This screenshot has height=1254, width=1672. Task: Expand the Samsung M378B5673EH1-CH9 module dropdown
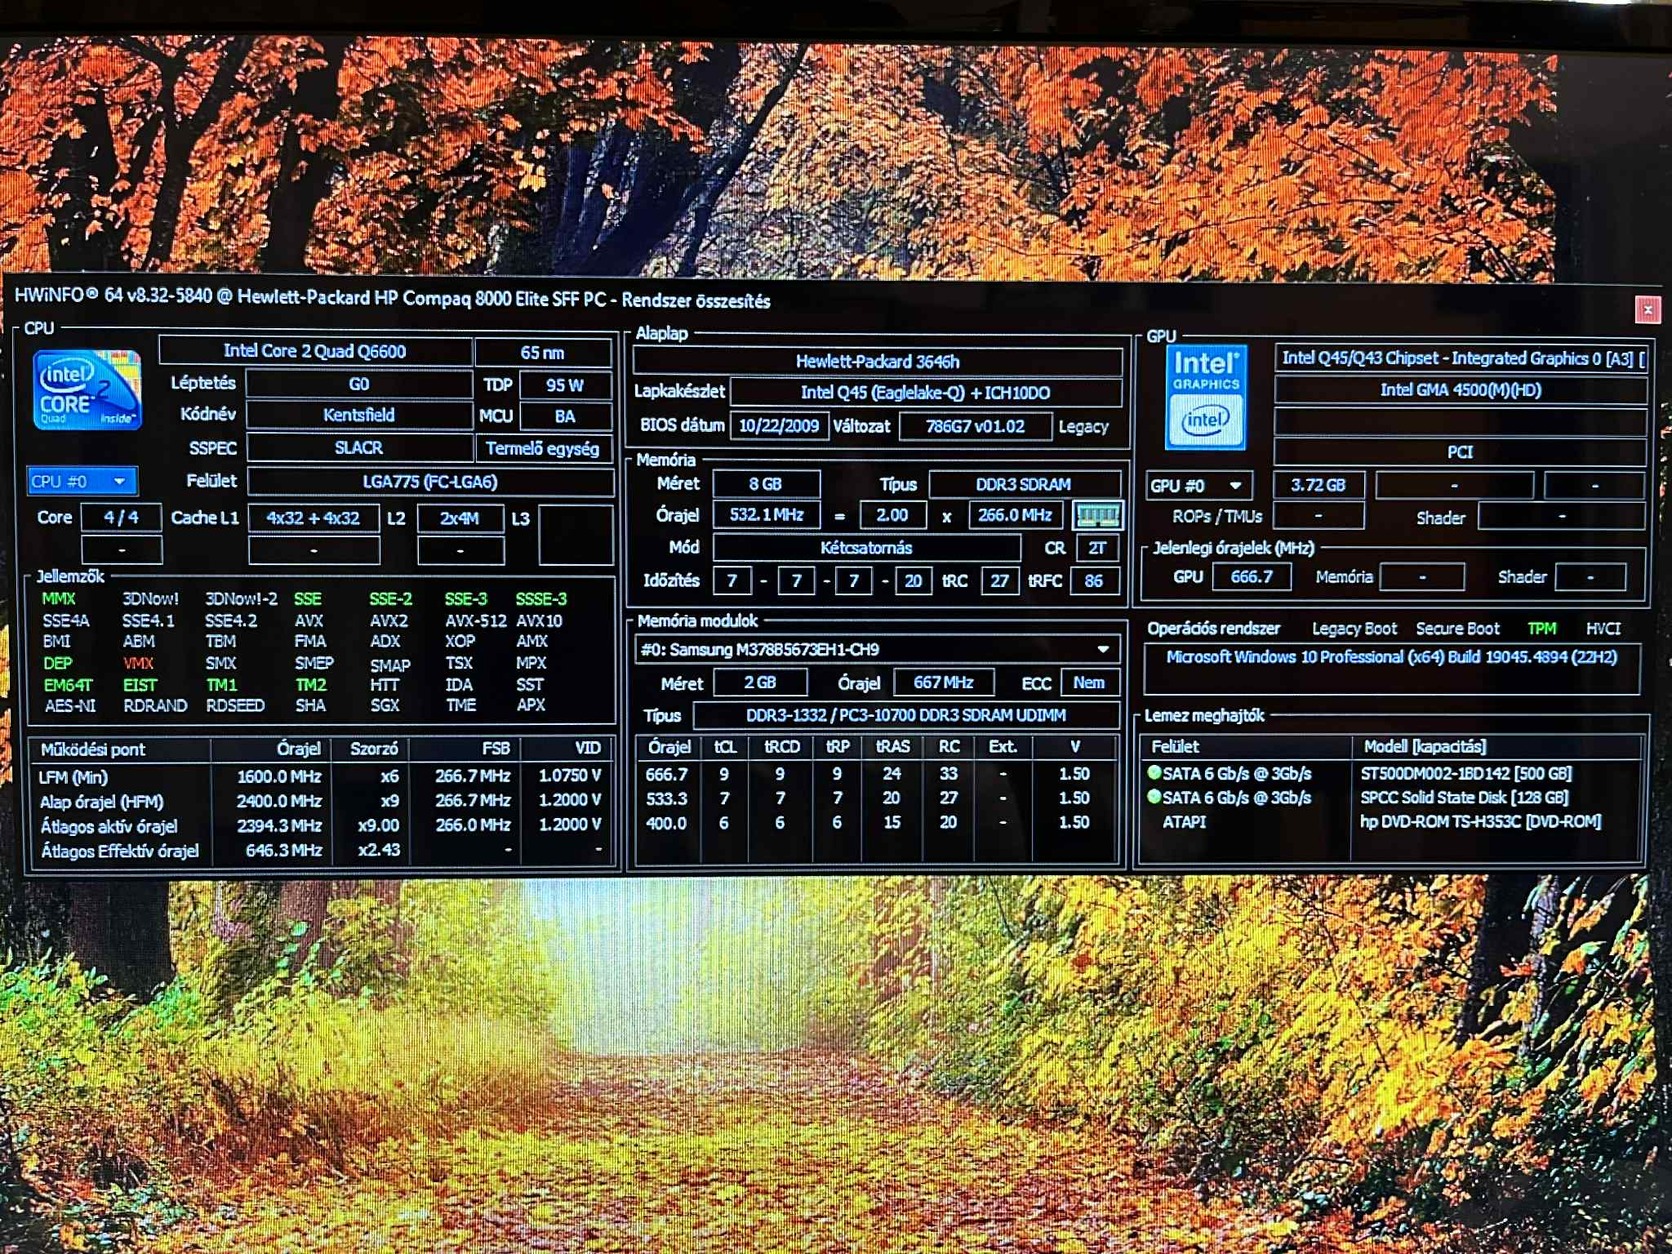(877, 649)
